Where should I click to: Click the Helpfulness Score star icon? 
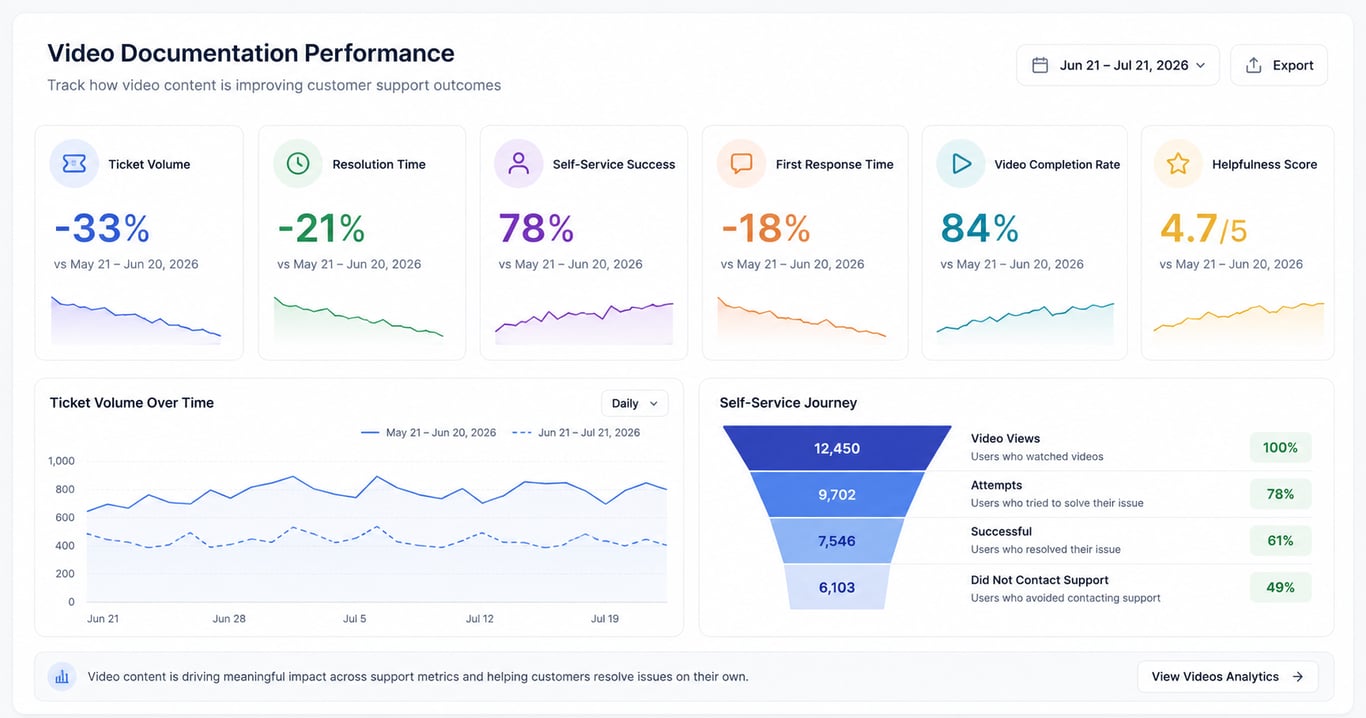(1178, 164)
